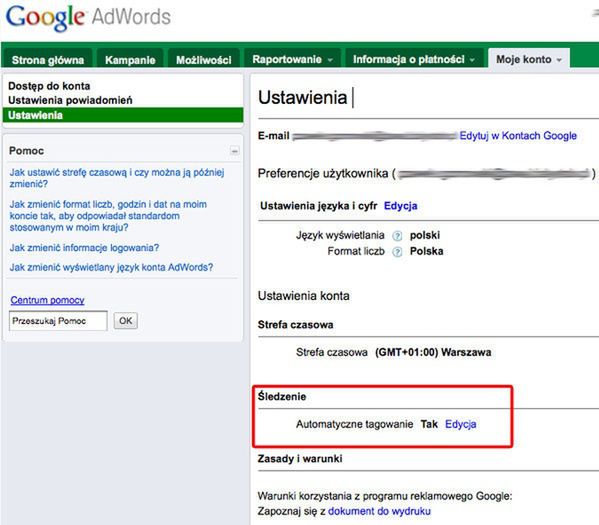Open help link about setting time zone

(x=117, y=178)
